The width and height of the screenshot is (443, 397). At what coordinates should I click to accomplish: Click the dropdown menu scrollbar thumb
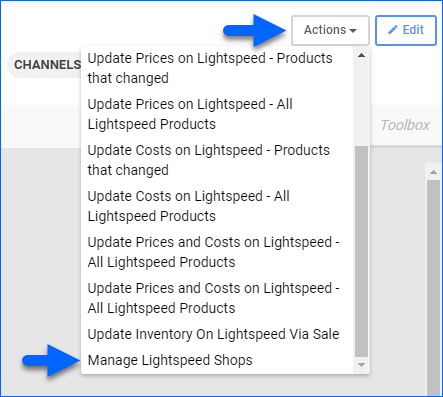click(x=361, y=252)
